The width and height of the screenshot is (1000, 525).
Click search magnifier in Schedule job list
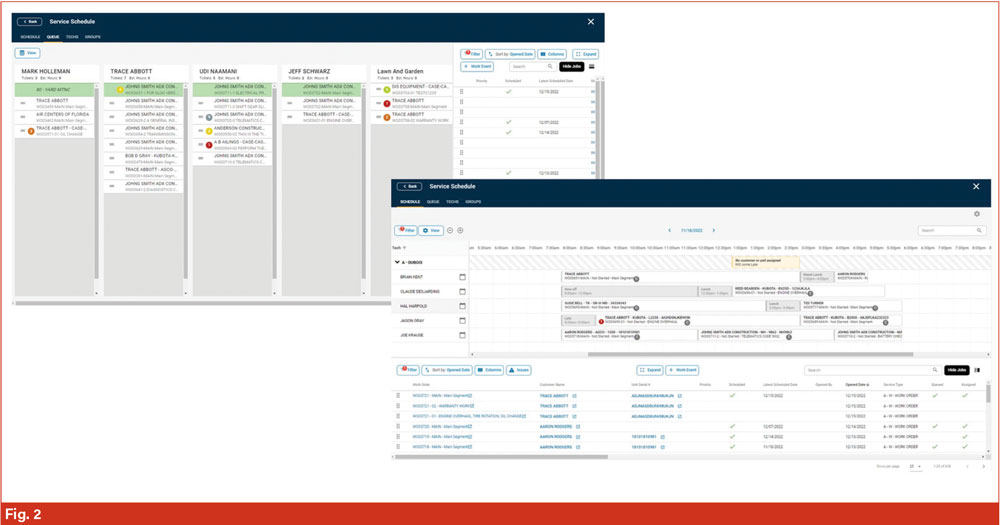pos(935,370)
